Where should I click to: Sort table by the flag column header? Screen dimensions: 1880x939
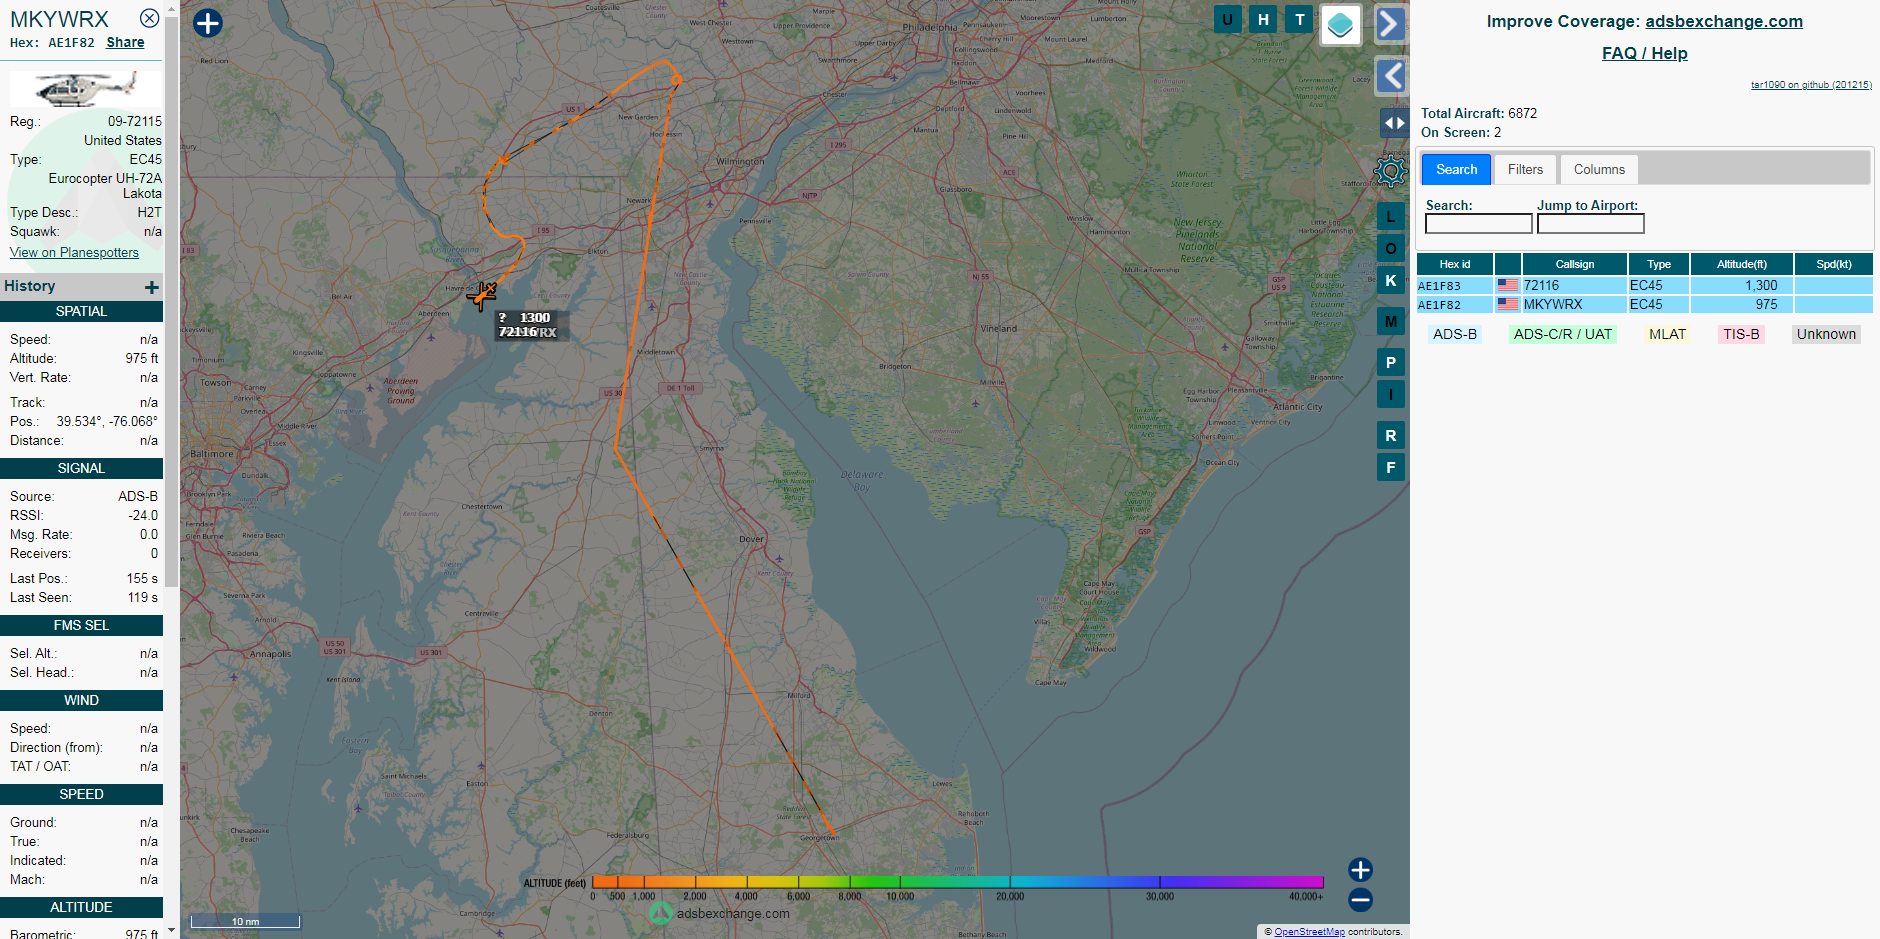(1508, 264)
